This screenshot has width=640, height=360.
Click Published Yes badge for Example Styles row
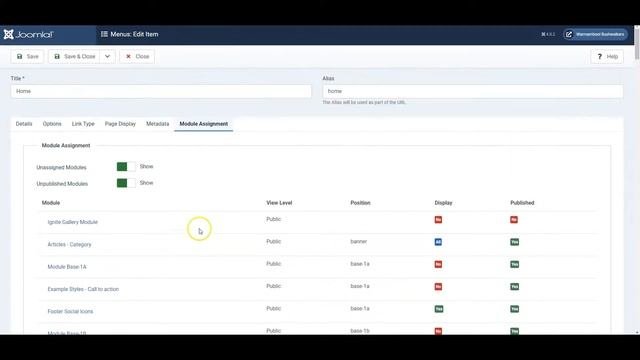515,287
